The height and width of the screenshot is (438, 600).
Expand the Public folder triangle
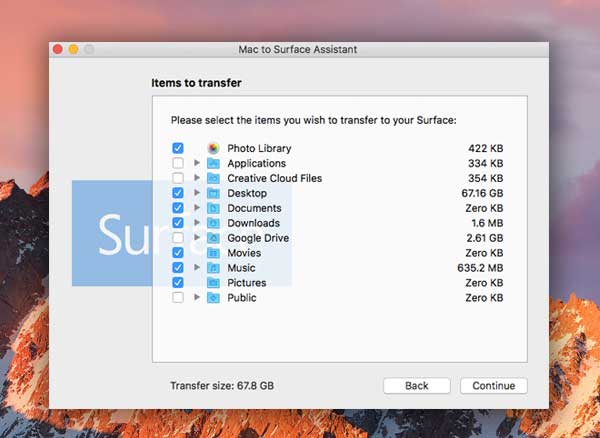(197, 297)
